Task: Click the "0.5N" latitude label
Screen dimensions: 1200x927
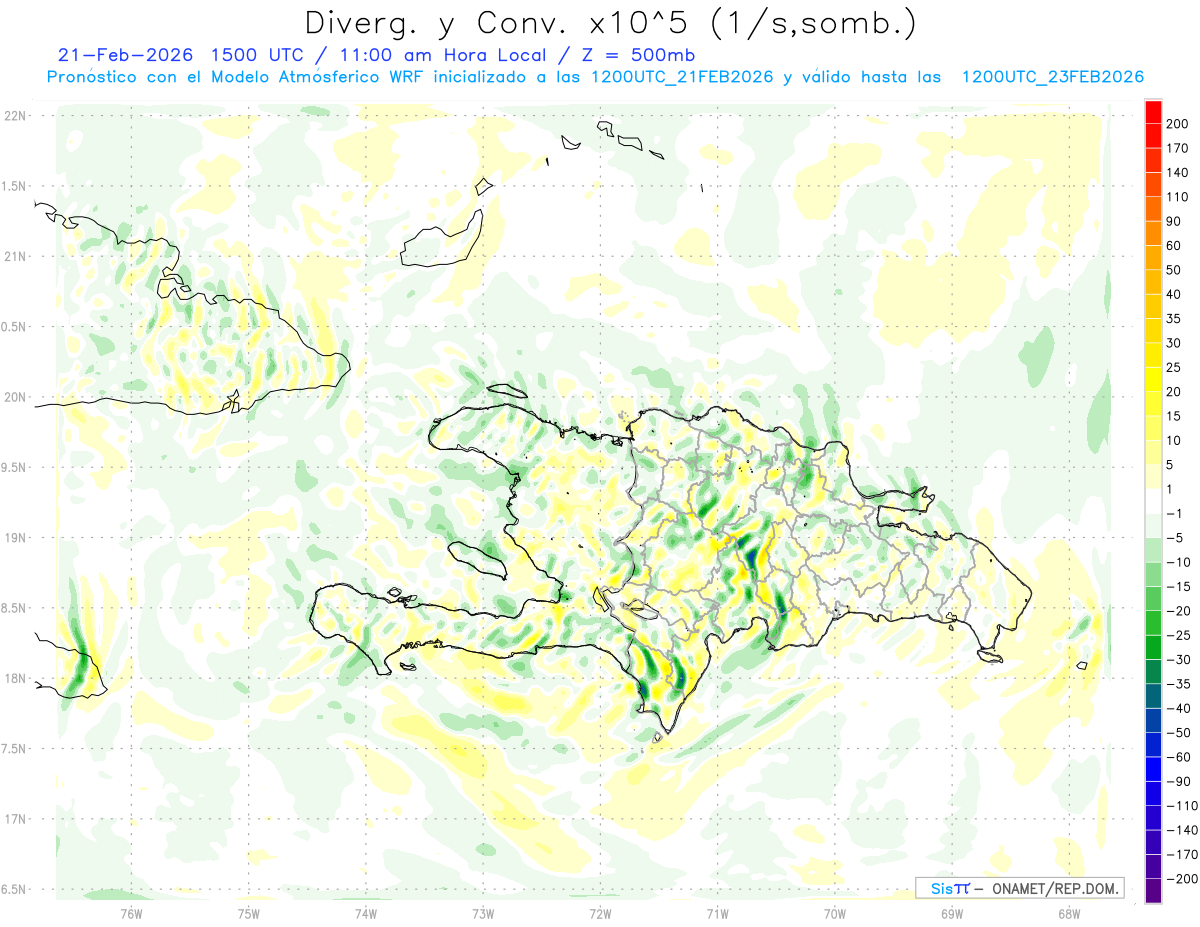Action: 14,327
